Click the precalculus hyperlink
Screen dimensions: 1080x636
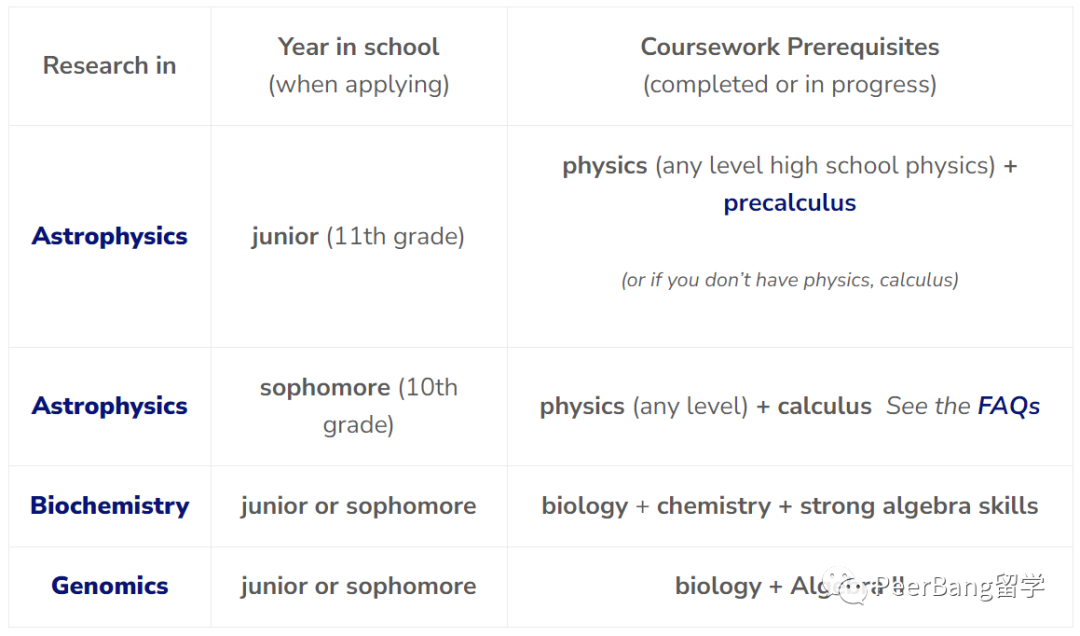pyautogui.click(x=789, y=203)
